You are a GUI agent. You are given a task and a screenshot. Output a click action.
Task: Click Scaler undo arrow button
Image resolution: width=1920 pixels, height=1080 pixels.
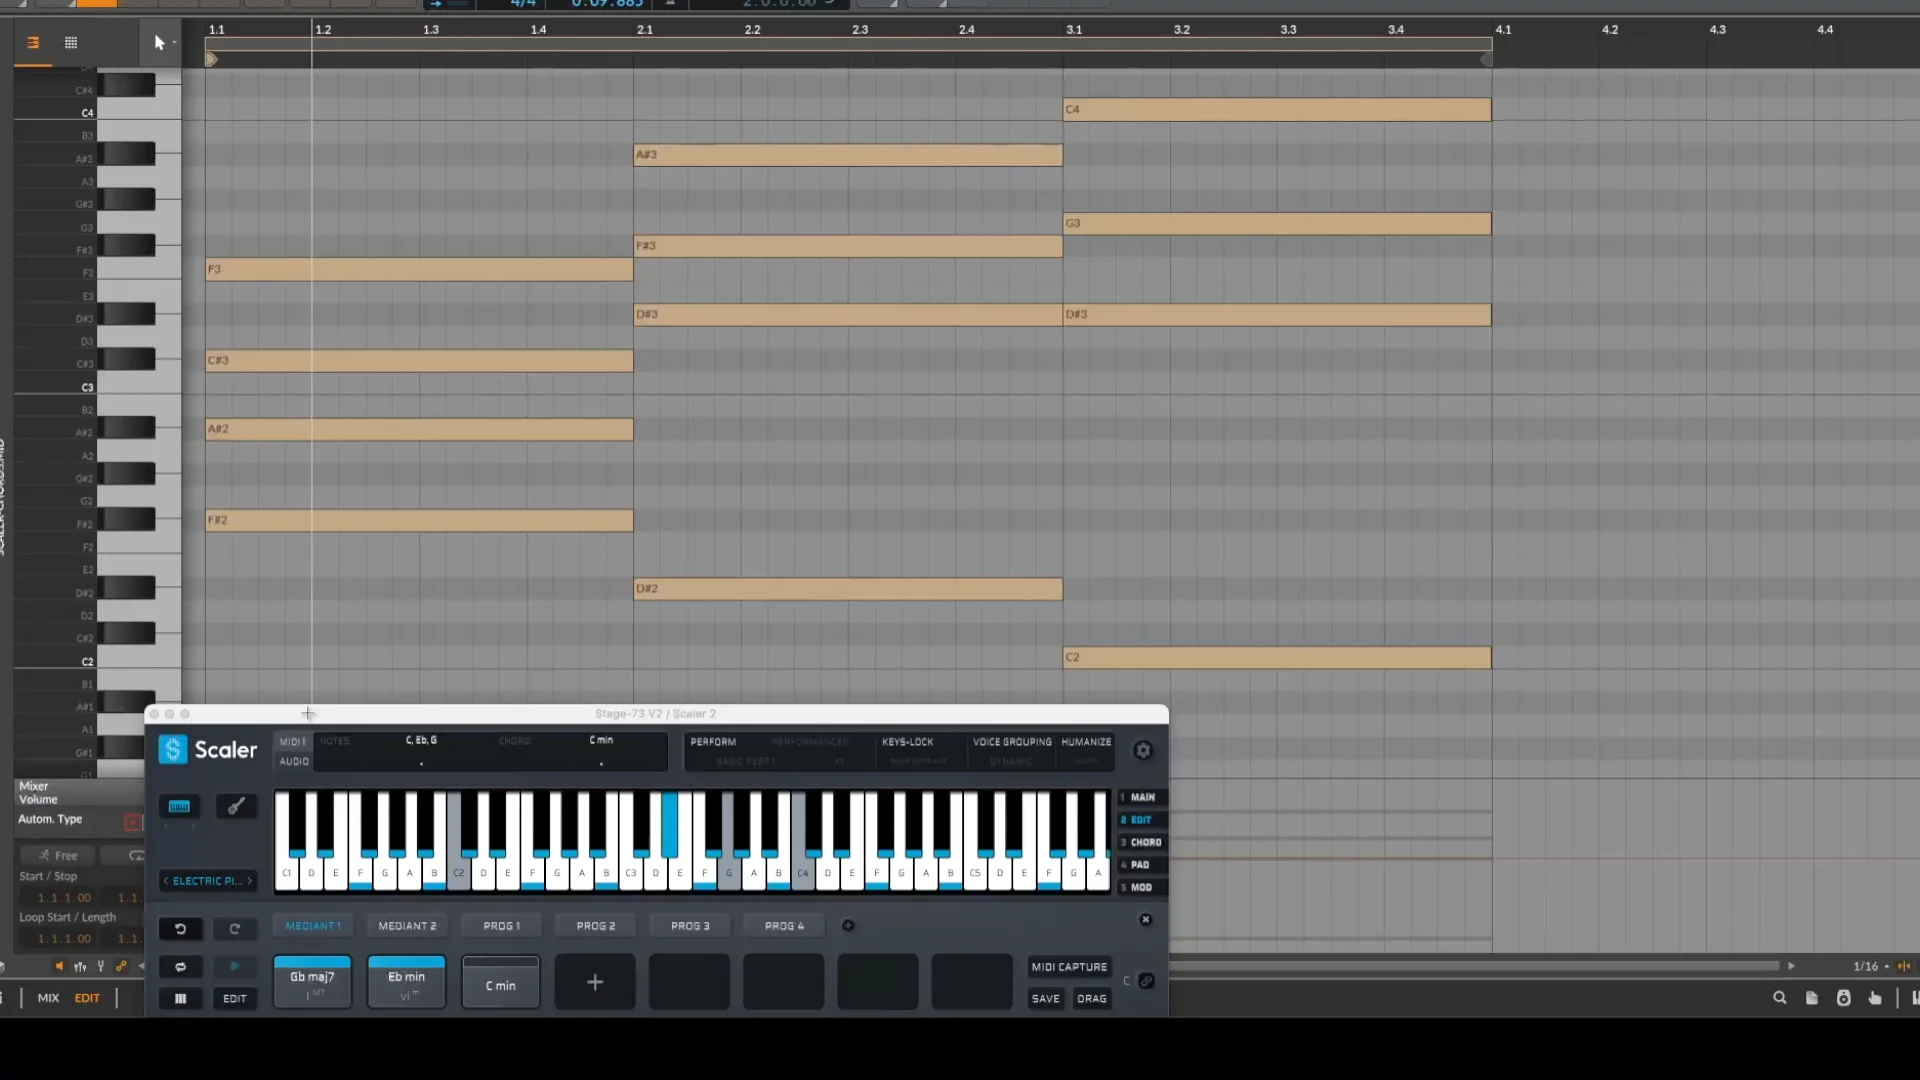[180, 929]
